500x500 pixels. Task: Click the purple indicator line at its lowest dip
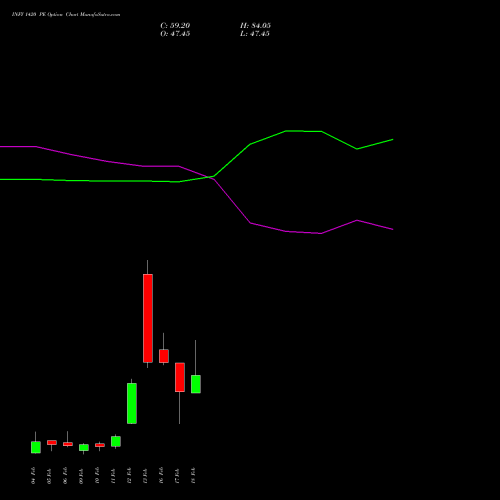[321, 233]
